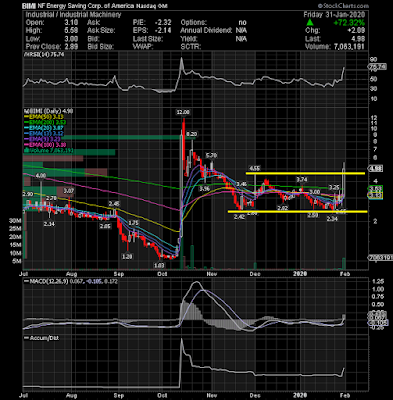Click the 30M volume axis label
The height and width of the screenshot is (400, 393).
[x=16, y=220]
